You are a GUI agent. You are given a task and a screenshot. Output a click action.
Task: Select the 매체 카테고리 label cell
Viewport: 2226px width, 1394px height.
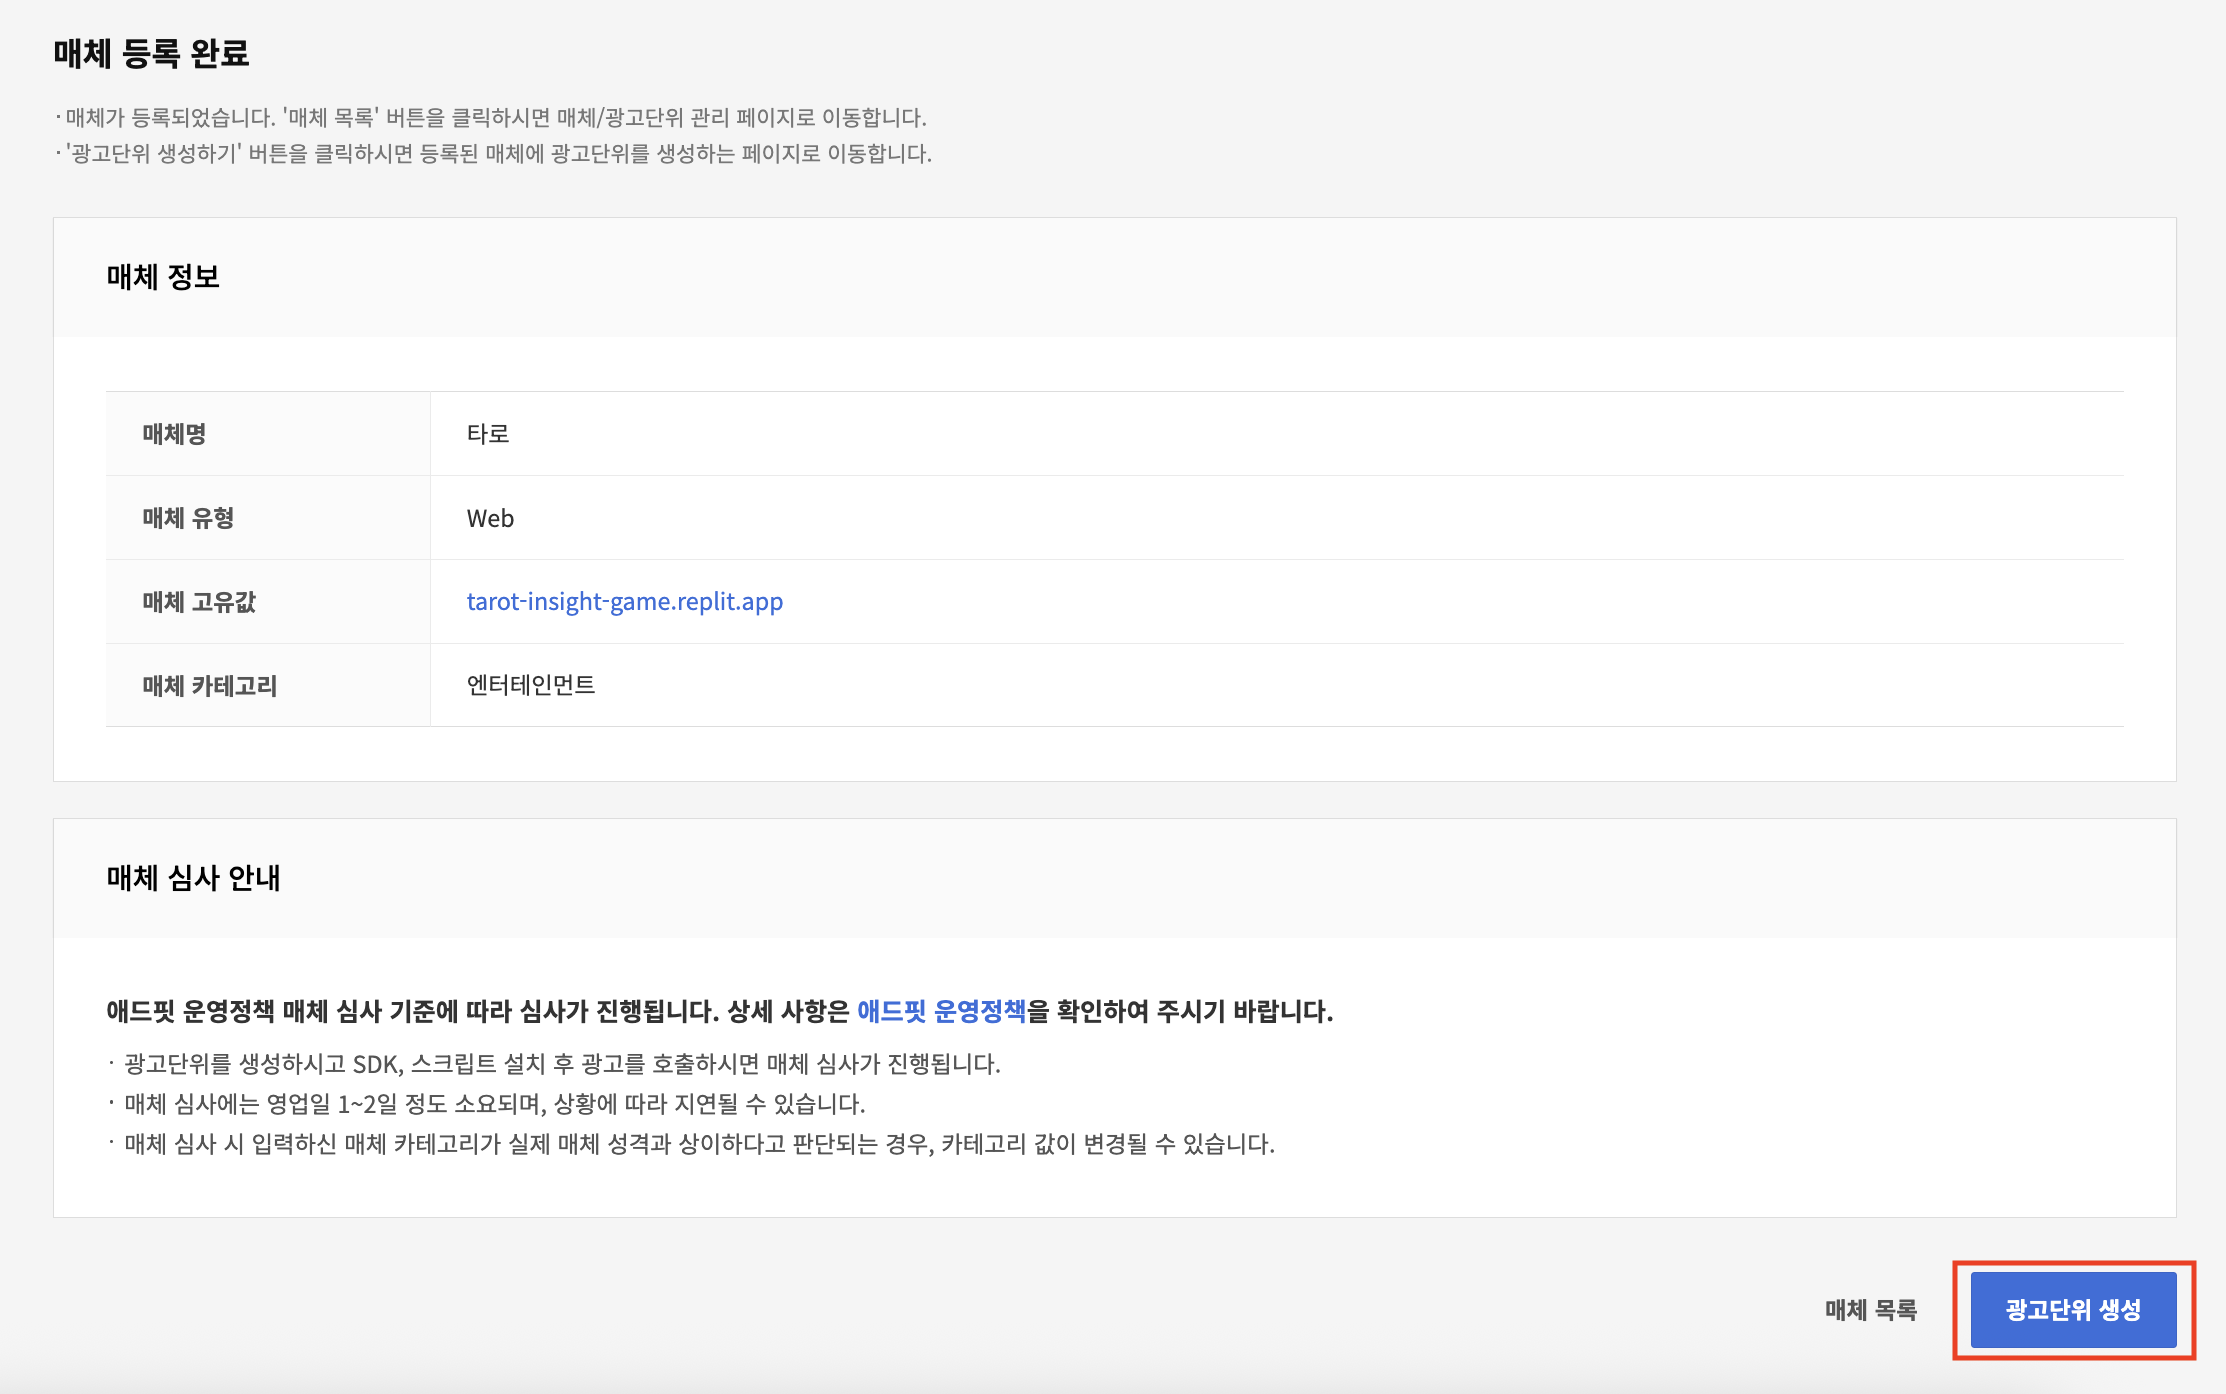(209, 686)
